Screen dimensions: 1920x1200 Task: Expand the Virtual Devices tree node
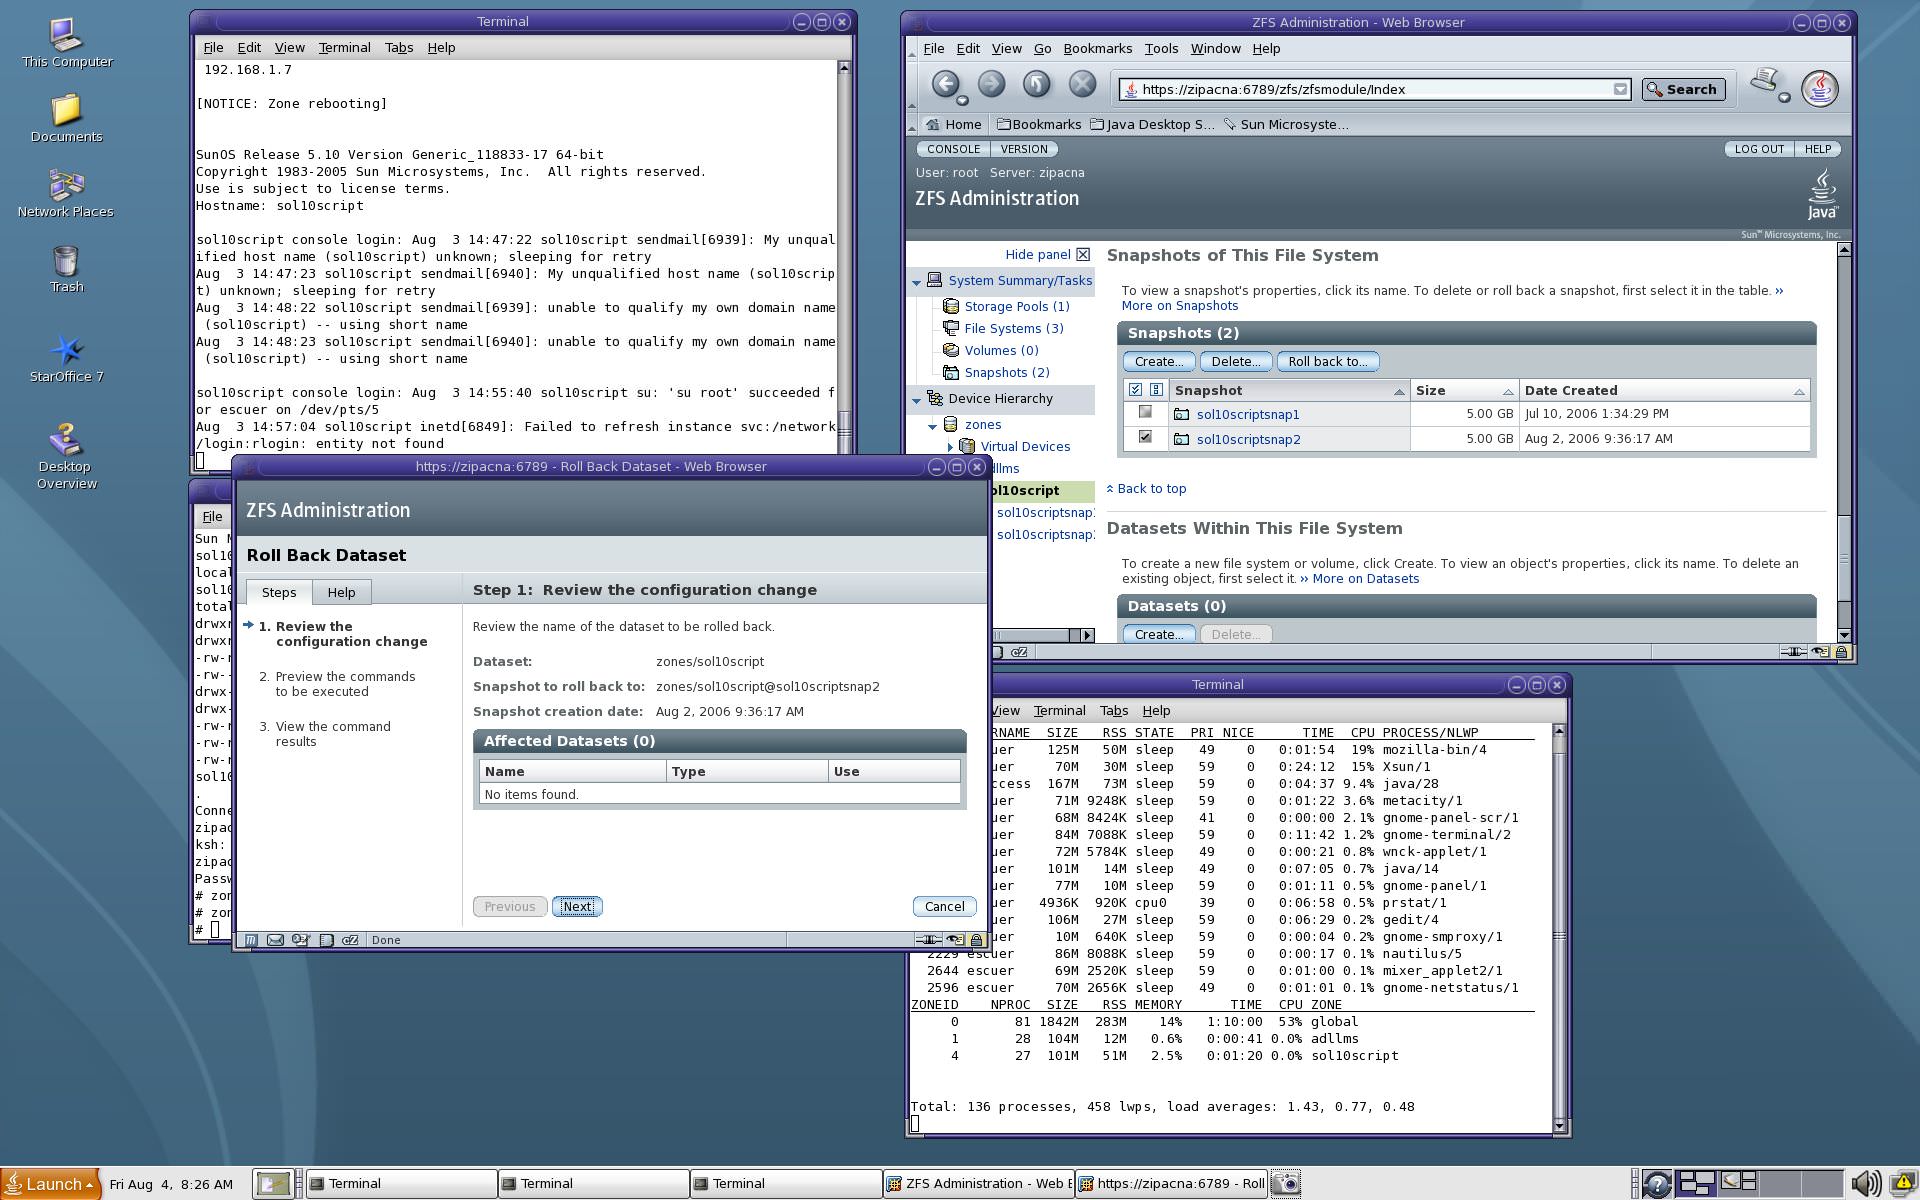[x=950, y=447]
